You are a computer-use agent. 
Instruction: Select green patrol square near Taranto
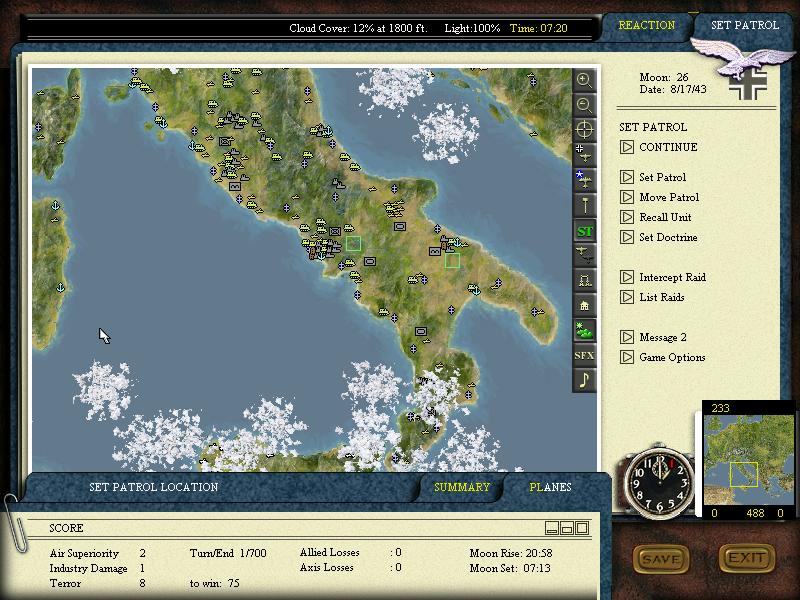(452, 261)
